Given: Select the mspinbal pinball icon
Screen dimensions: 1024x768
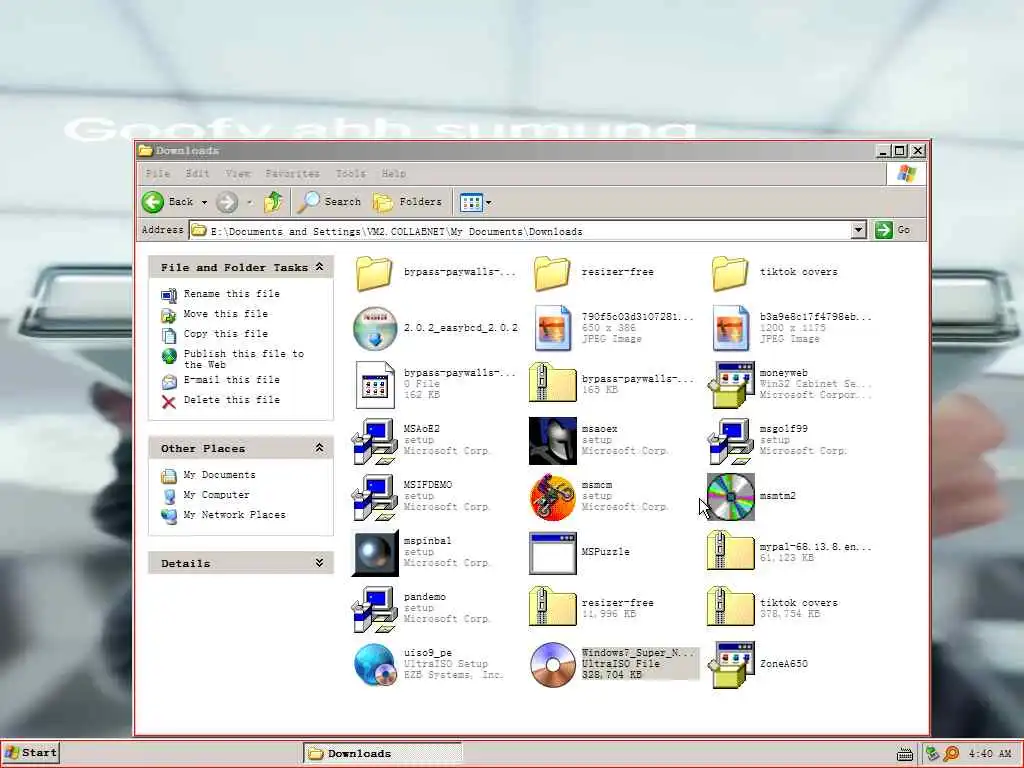Looking at the screenshot, I should click(x=375, y=553).
